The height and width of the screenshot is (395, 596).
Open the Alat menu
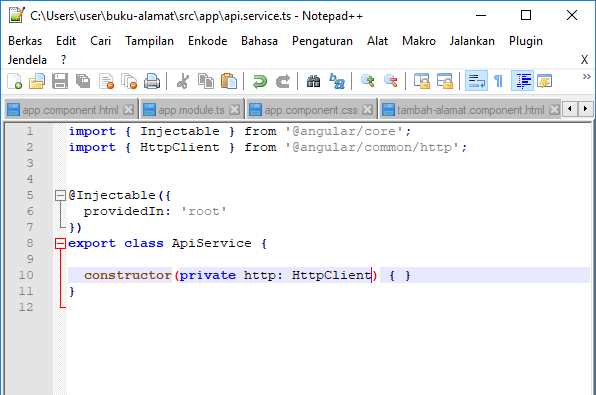point(377,41)
